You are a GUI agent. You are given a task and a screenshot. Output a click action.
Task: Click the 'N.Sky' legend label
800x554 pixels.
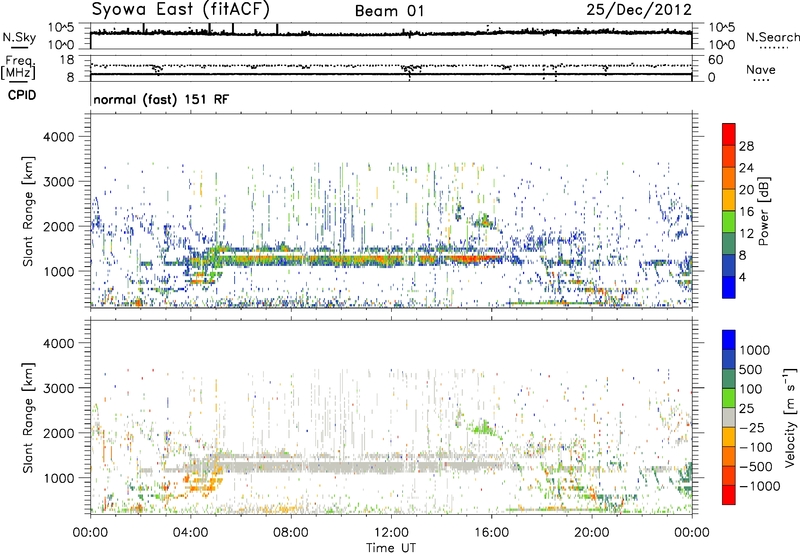(x=19, y=37)
